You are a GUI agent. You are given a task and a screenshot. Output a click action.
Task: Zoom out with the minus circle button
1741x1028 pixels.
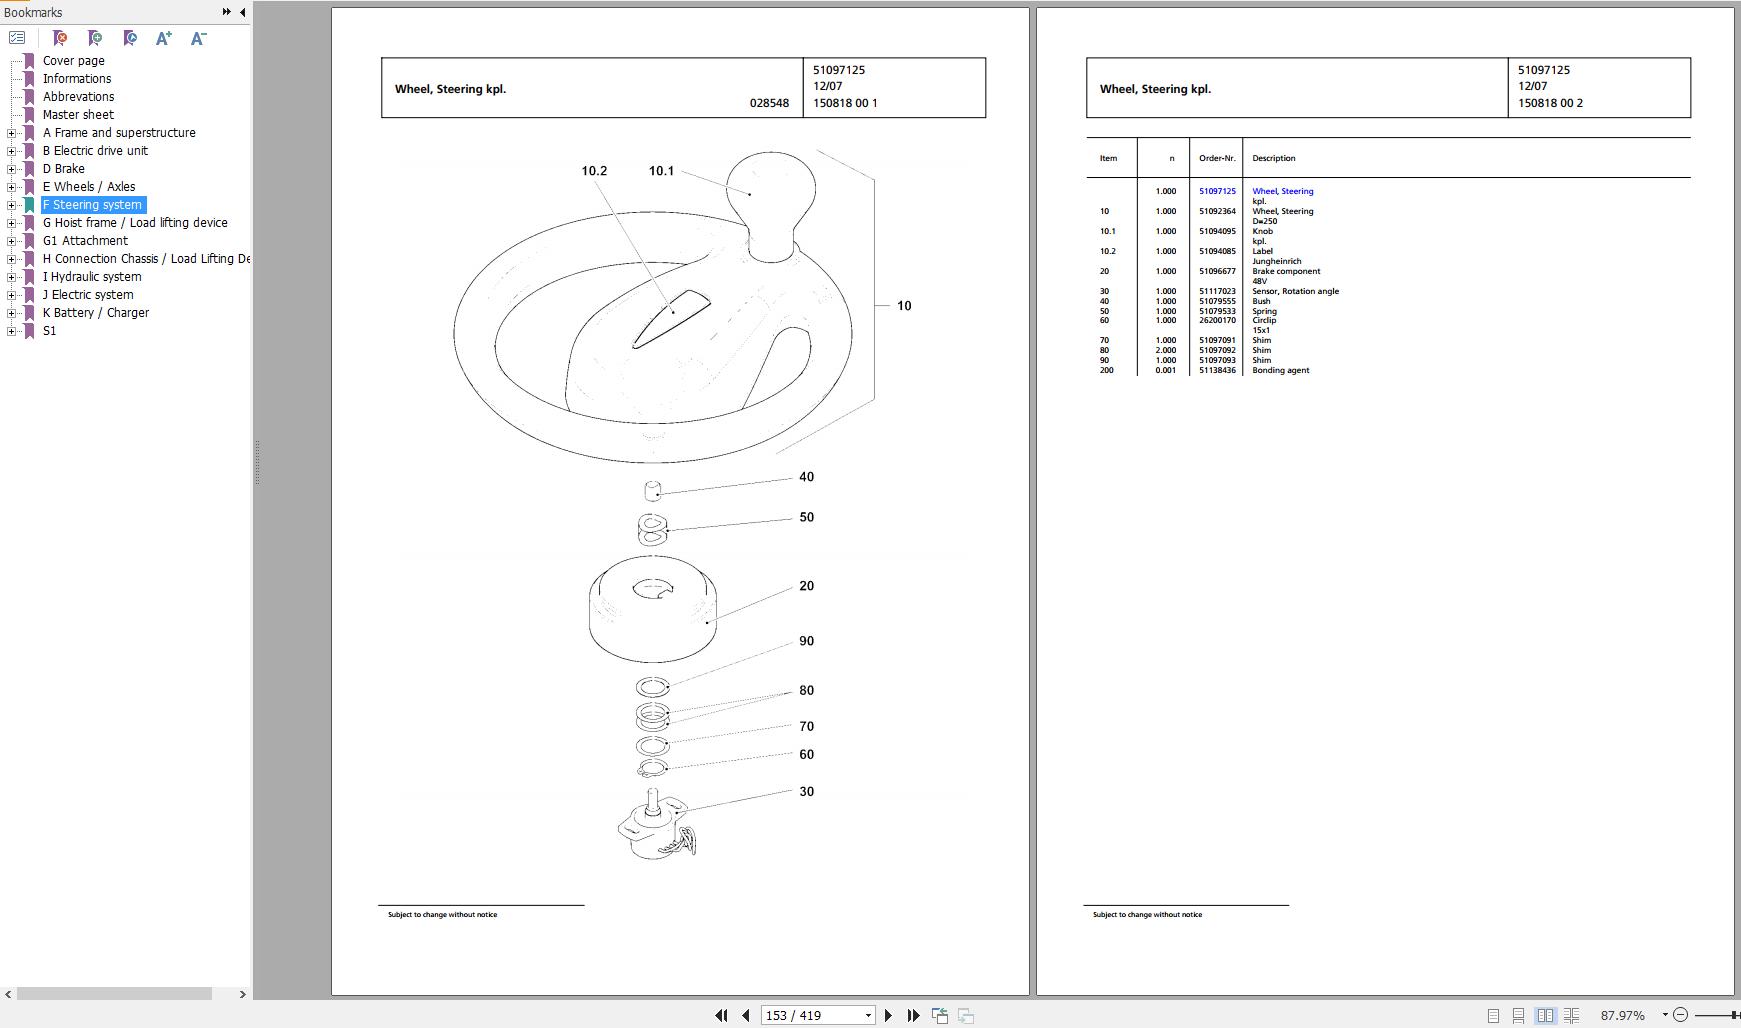pyautogui.click(x=1680, y=1015)
